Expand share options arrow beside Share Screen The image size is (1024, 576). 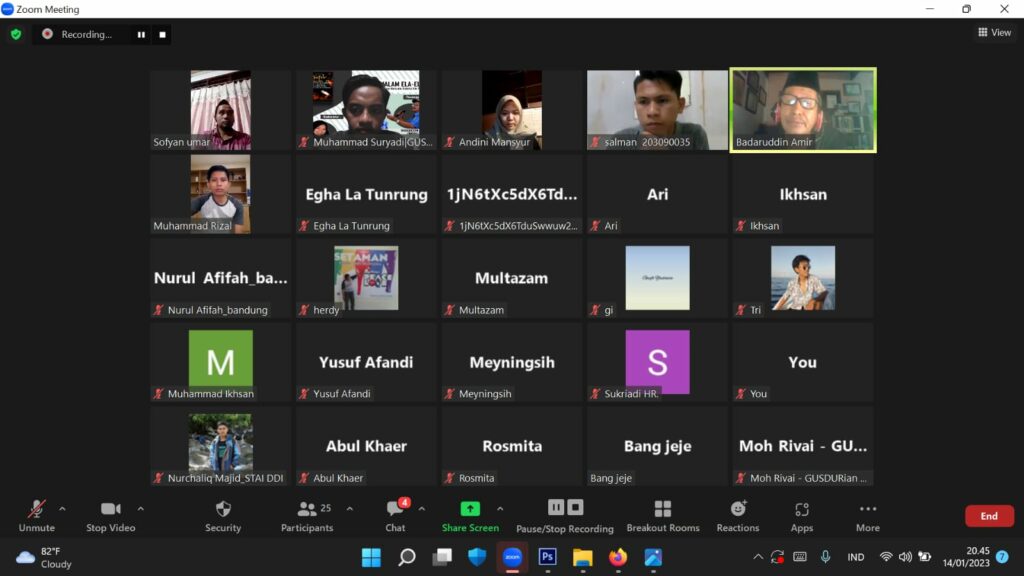coord(500,508)
